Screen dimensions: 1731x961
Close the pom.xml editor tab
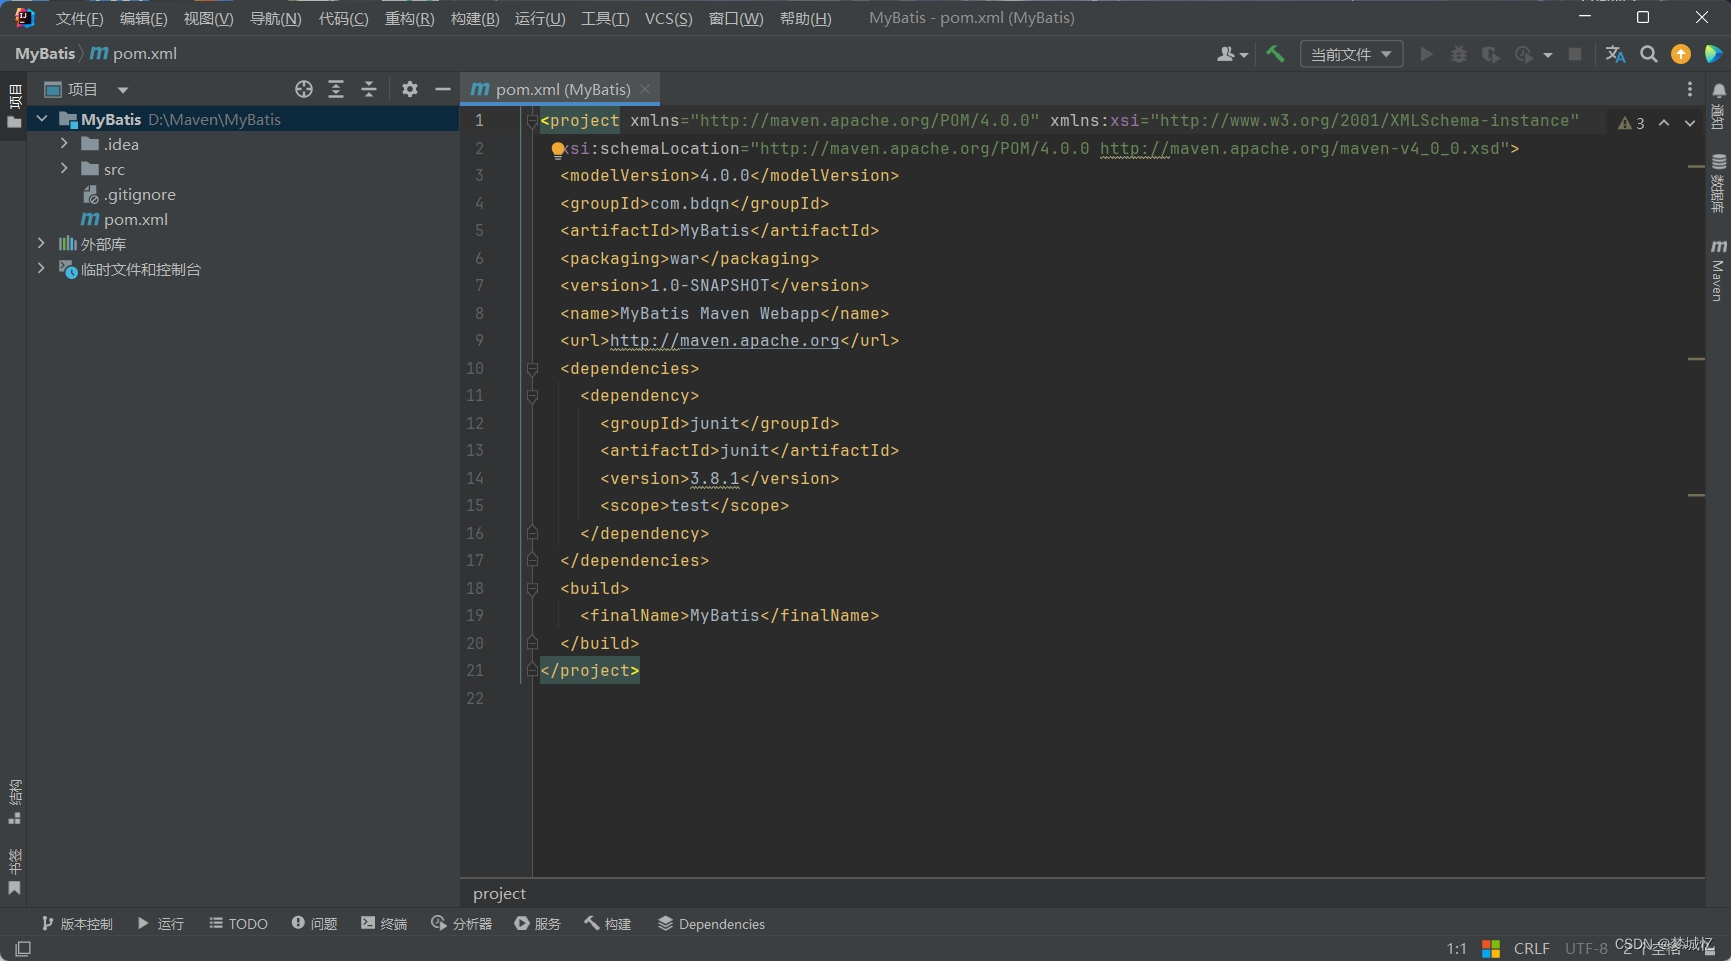pos(645,89)
